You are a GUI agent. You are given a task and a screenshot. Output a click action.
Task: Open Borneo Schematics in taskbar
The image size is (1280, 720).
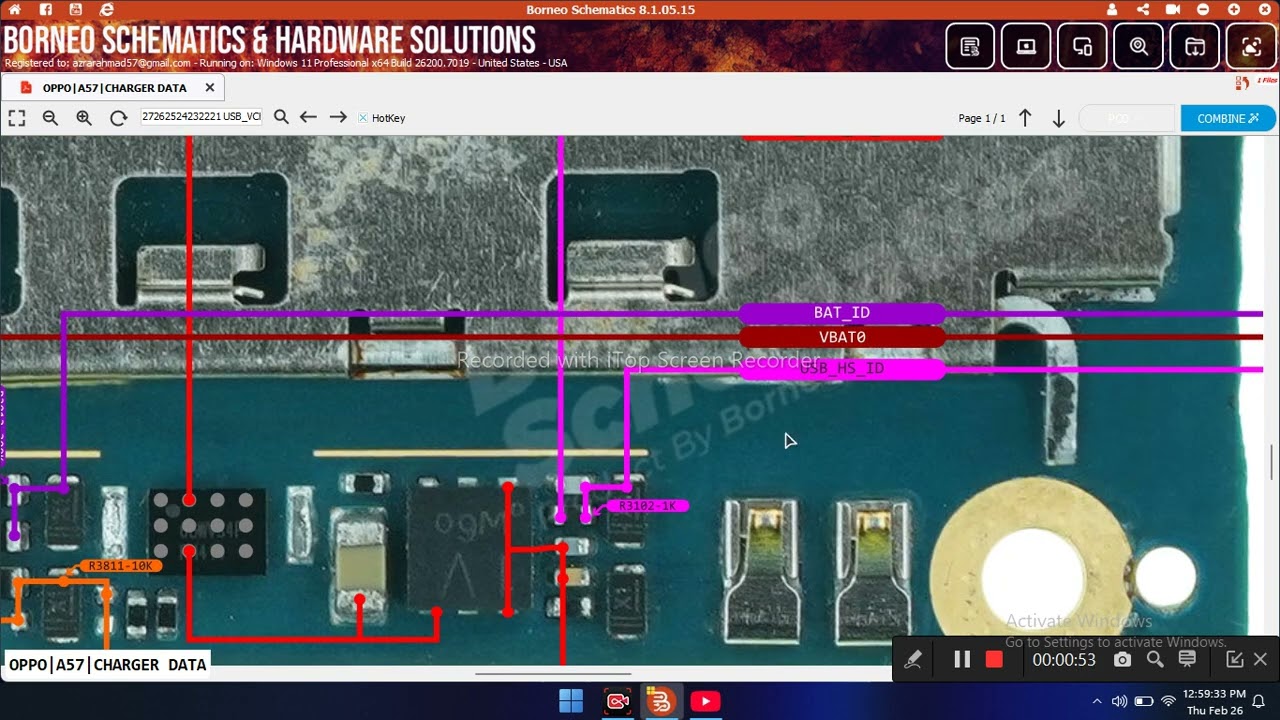click(660, 701)
